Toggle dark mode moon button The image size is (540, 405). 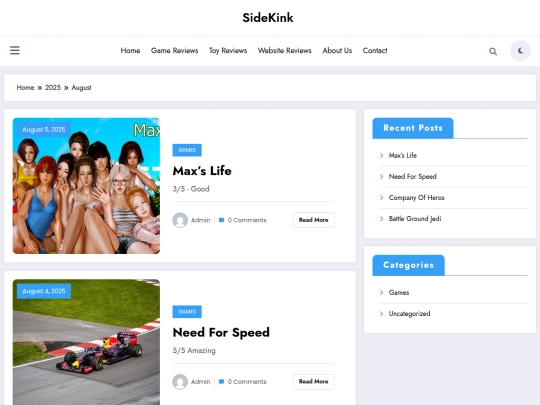point(520,51)
